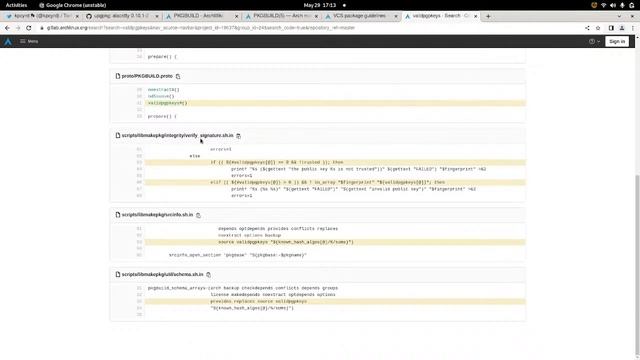Open a new browser tab
The width and height of the screenshot is (640, 360).
488,16
